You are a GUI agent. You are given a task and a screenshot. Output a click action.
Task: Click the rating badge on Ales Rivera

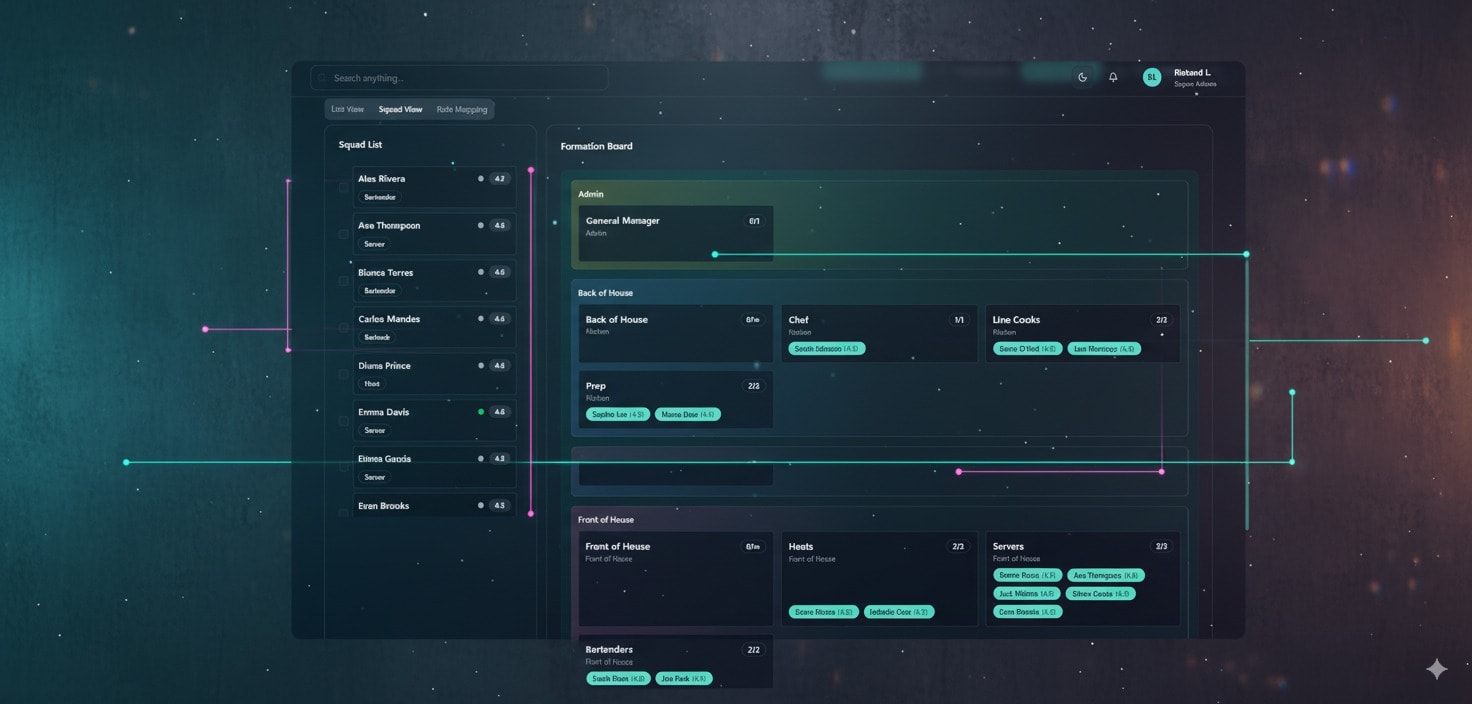[x=500, y=179]
